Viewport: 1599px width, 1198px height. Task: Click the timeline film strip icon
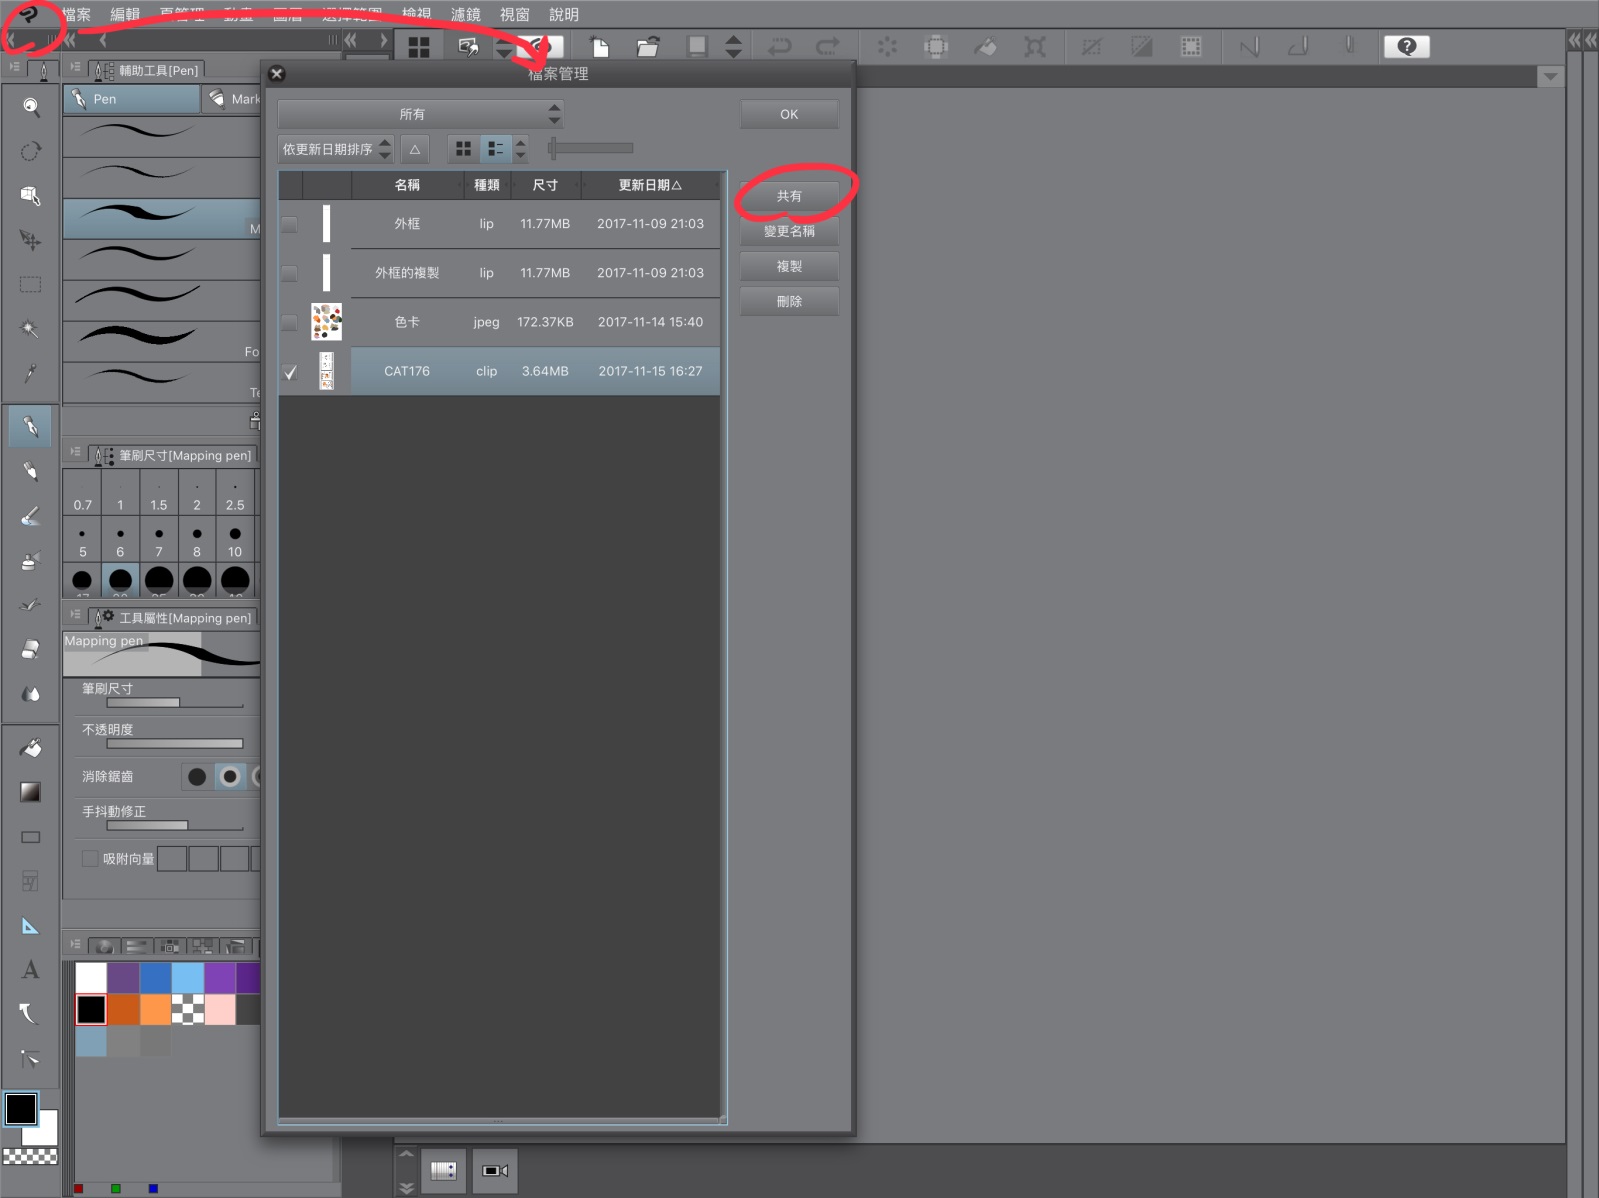[x=443, y=1170]
